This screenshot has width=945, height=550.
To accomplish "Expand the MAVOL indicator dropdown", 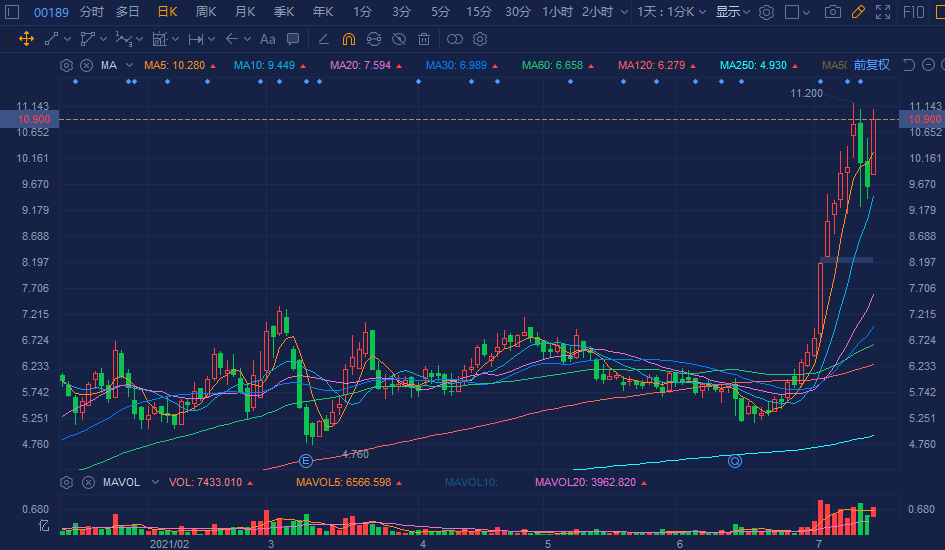I will click(x=155, y=482).
